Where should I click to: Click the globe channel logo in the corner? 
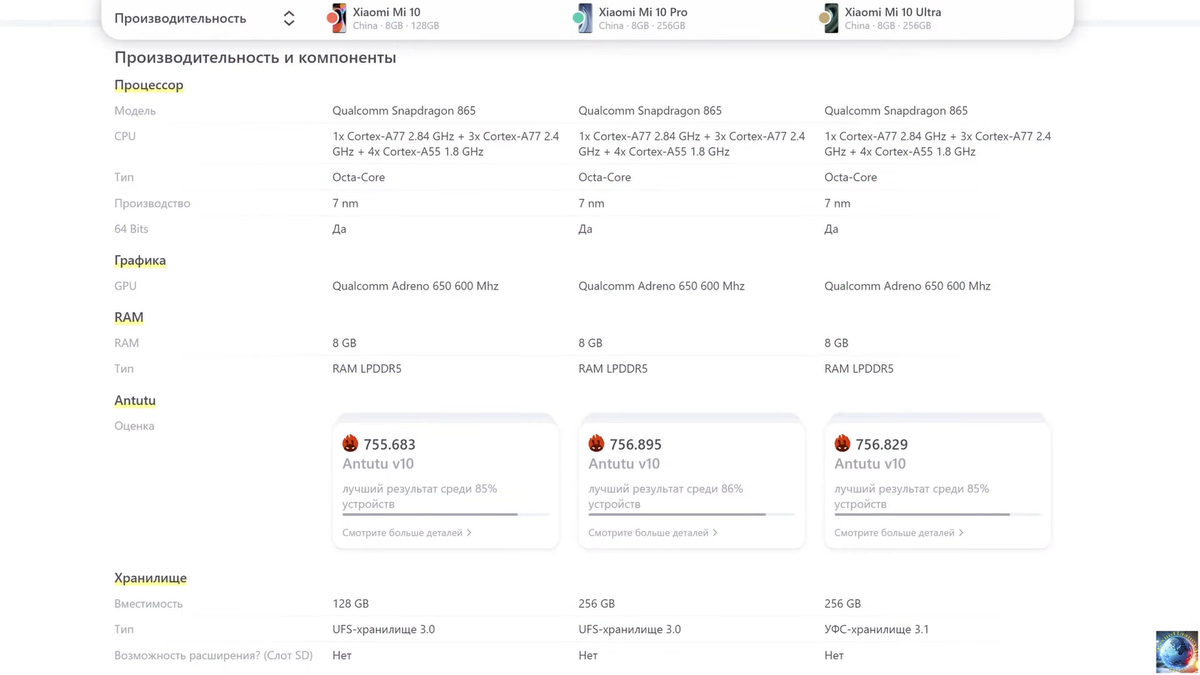1176,651
